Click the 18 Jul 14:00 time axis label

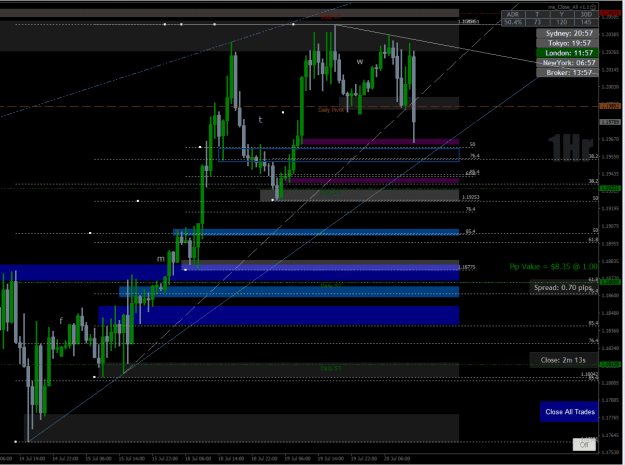point(231,459)
